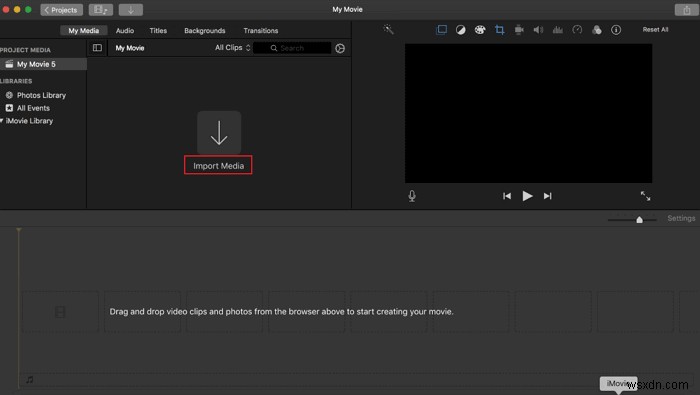Enter full screen playback
The image size is (700, 395).
coord(646,196)
